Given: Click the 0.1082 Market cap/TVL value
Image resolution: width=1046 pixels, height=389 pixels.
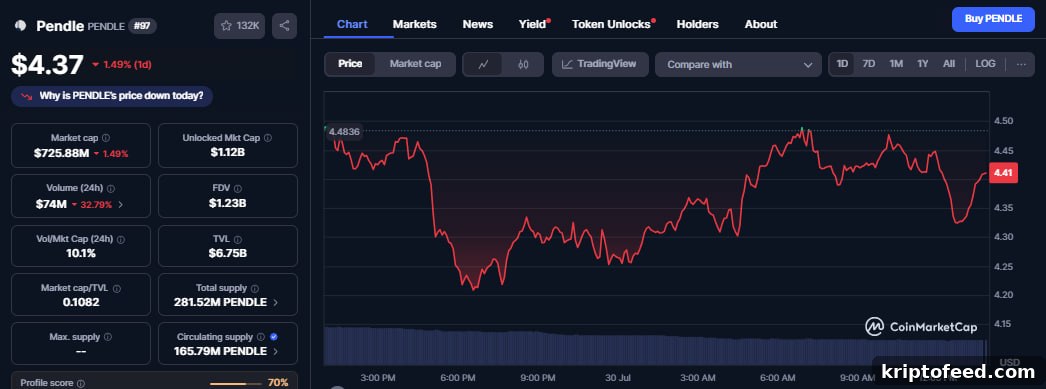Looking at the screenshot, I should coord(81,302).
